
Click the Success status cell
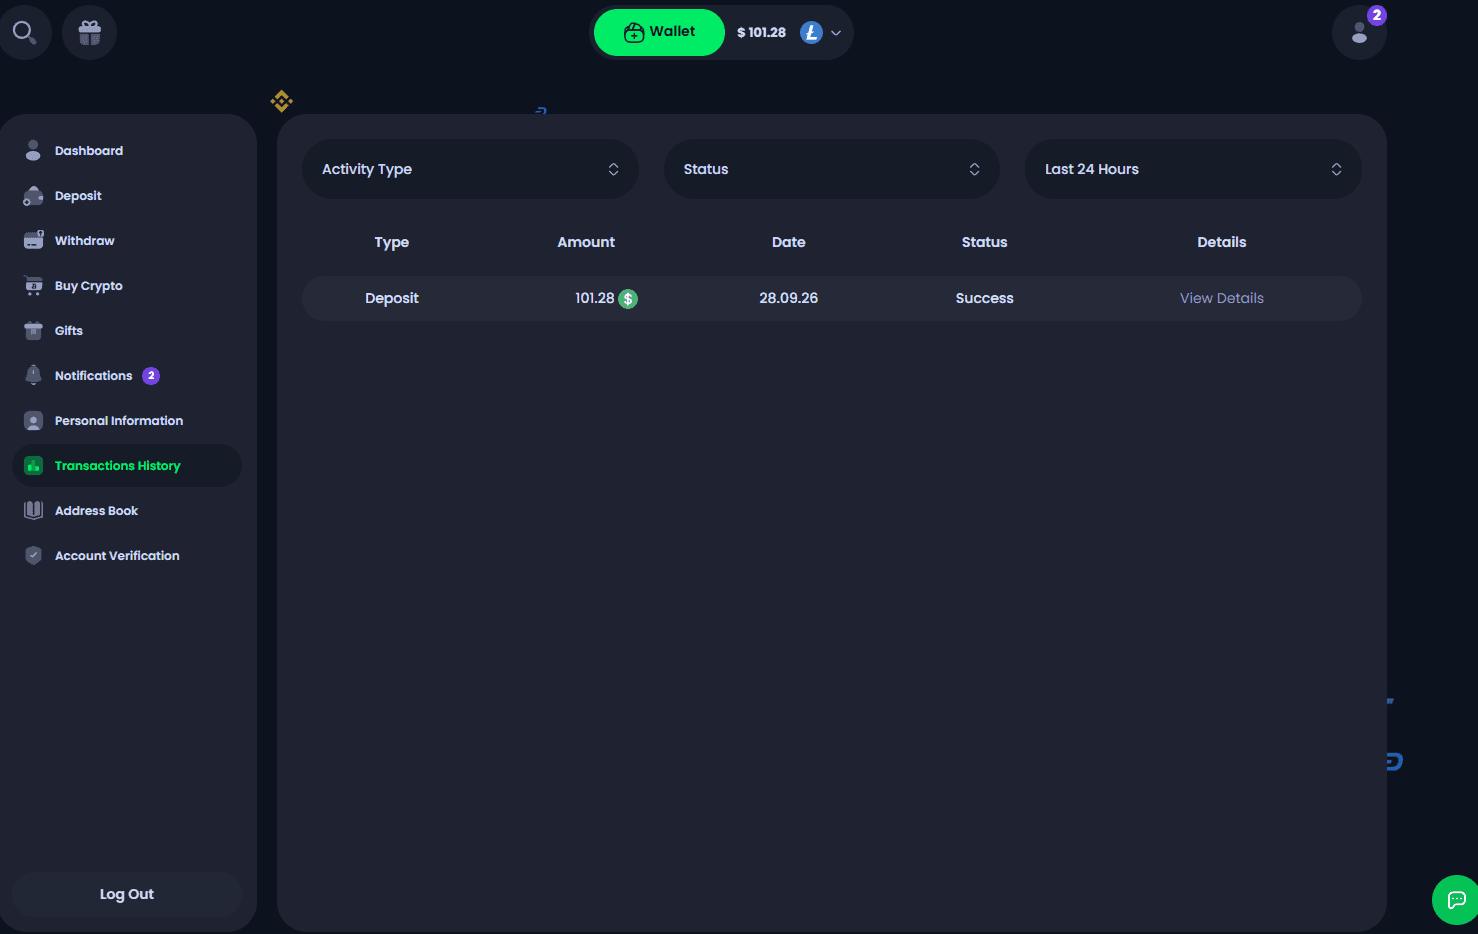[x=984, y=298]
